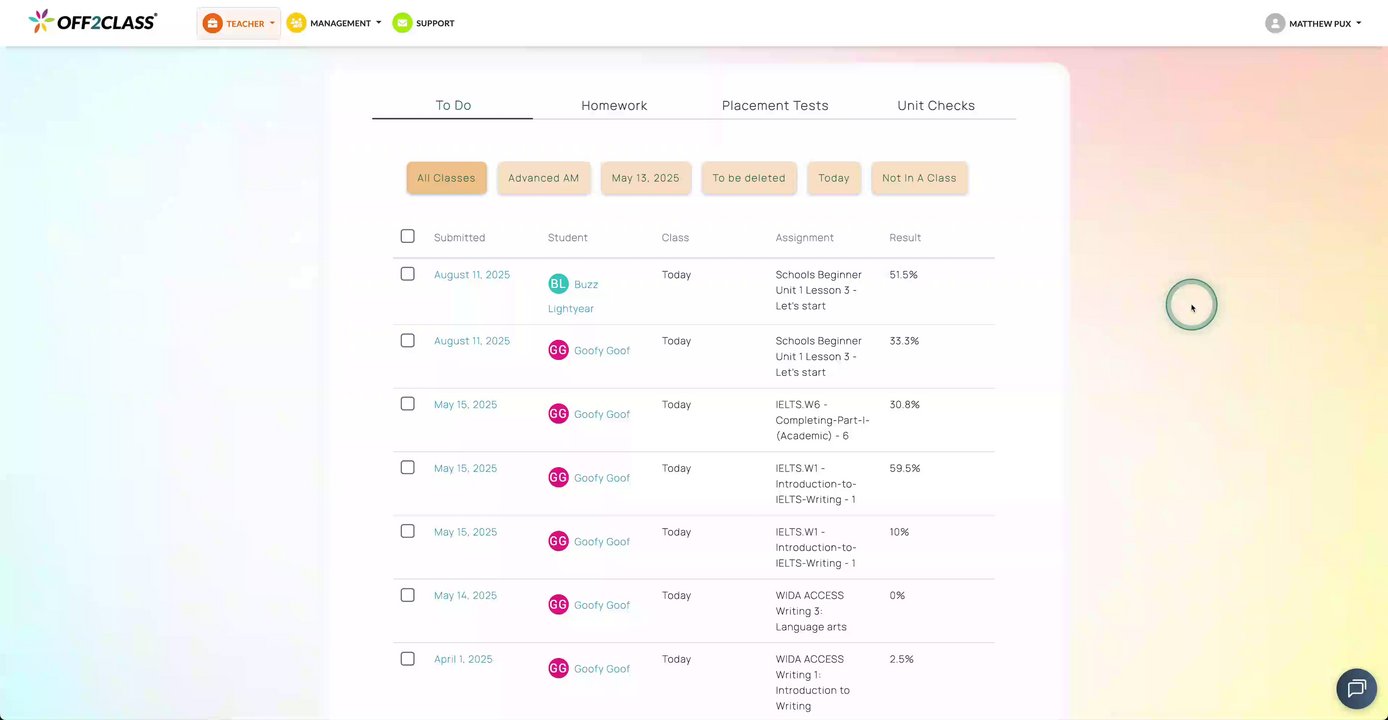1388x720 pixels.
Task: Click the Matthew Pux profile avatar icon
Action: click(1274, 23)
